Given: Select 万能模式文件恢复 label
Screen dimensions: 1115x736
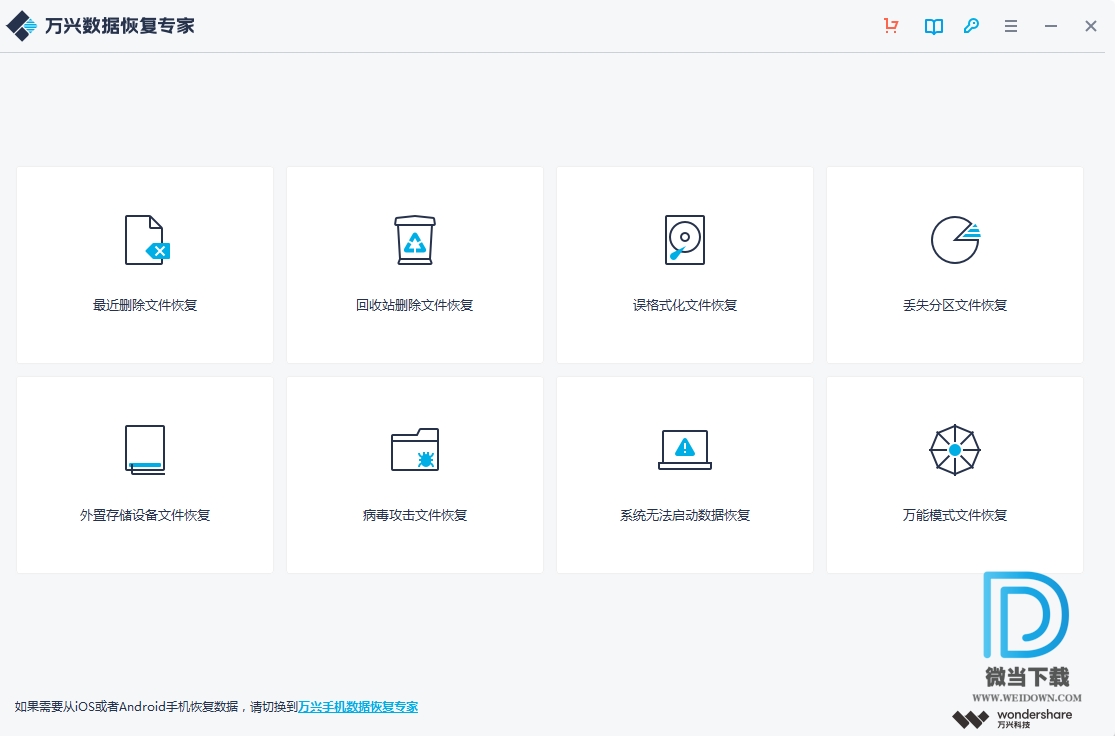Looking at the screenshot, I should [x=955, y=515].
